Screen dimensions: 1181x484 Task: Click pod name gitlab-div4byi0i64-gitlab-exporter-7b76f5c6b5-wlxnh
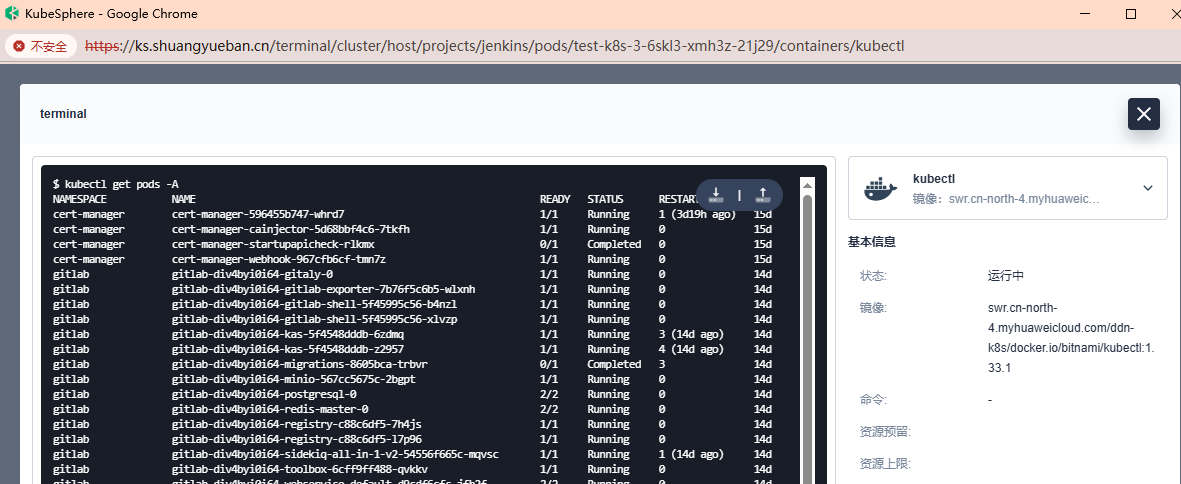tap(324, 289)
